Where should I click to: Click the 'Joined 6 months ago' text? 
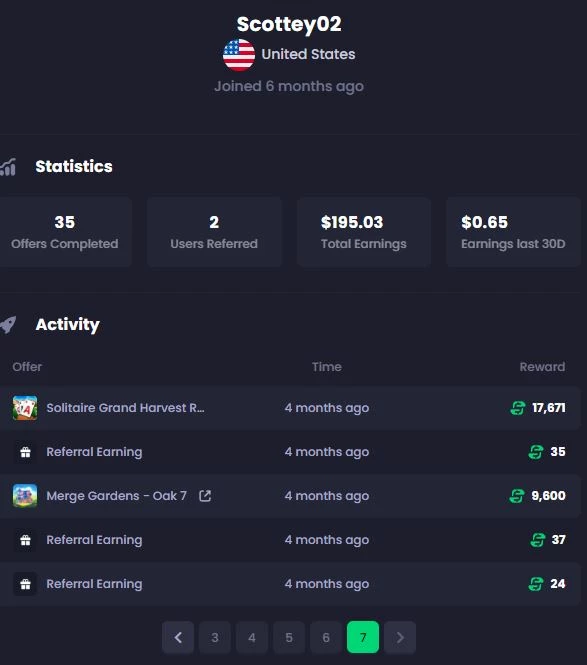click(289, 87)
